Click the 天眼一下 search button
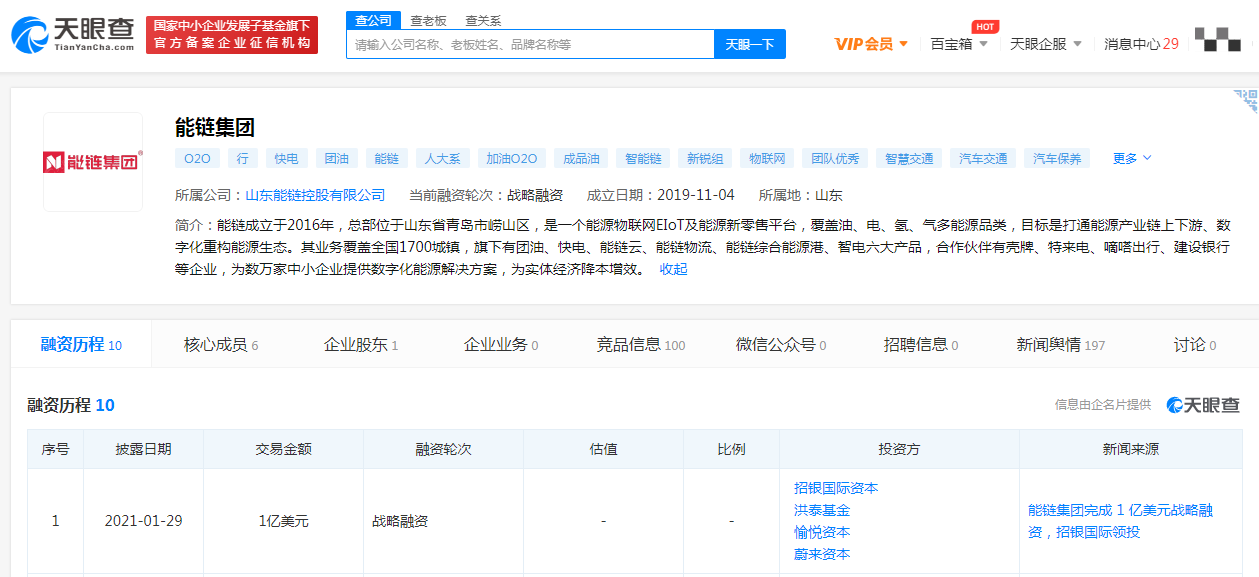 click(750, 44)
